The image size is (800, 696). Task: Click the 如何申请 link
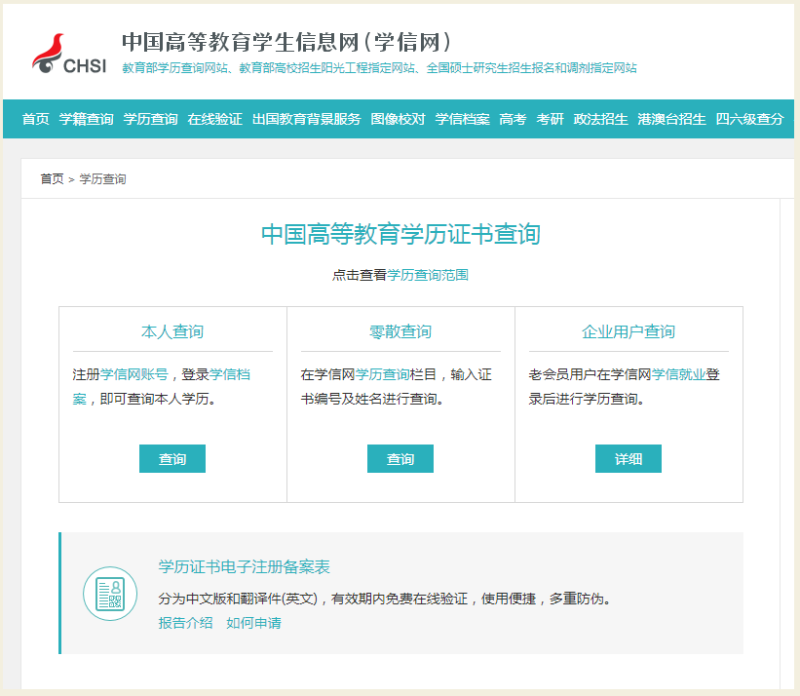click(x=253, y=623)
